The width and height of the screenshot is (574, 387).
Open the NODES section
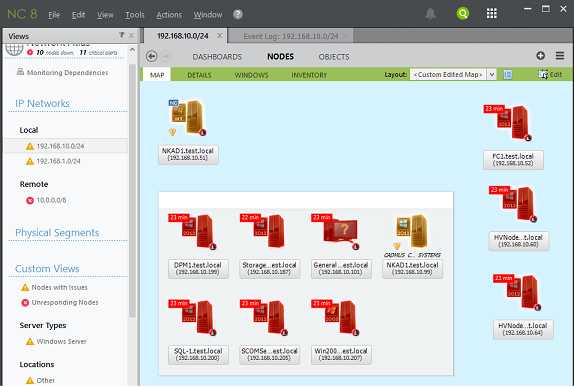pyautogui.click(x=280, y=56)
